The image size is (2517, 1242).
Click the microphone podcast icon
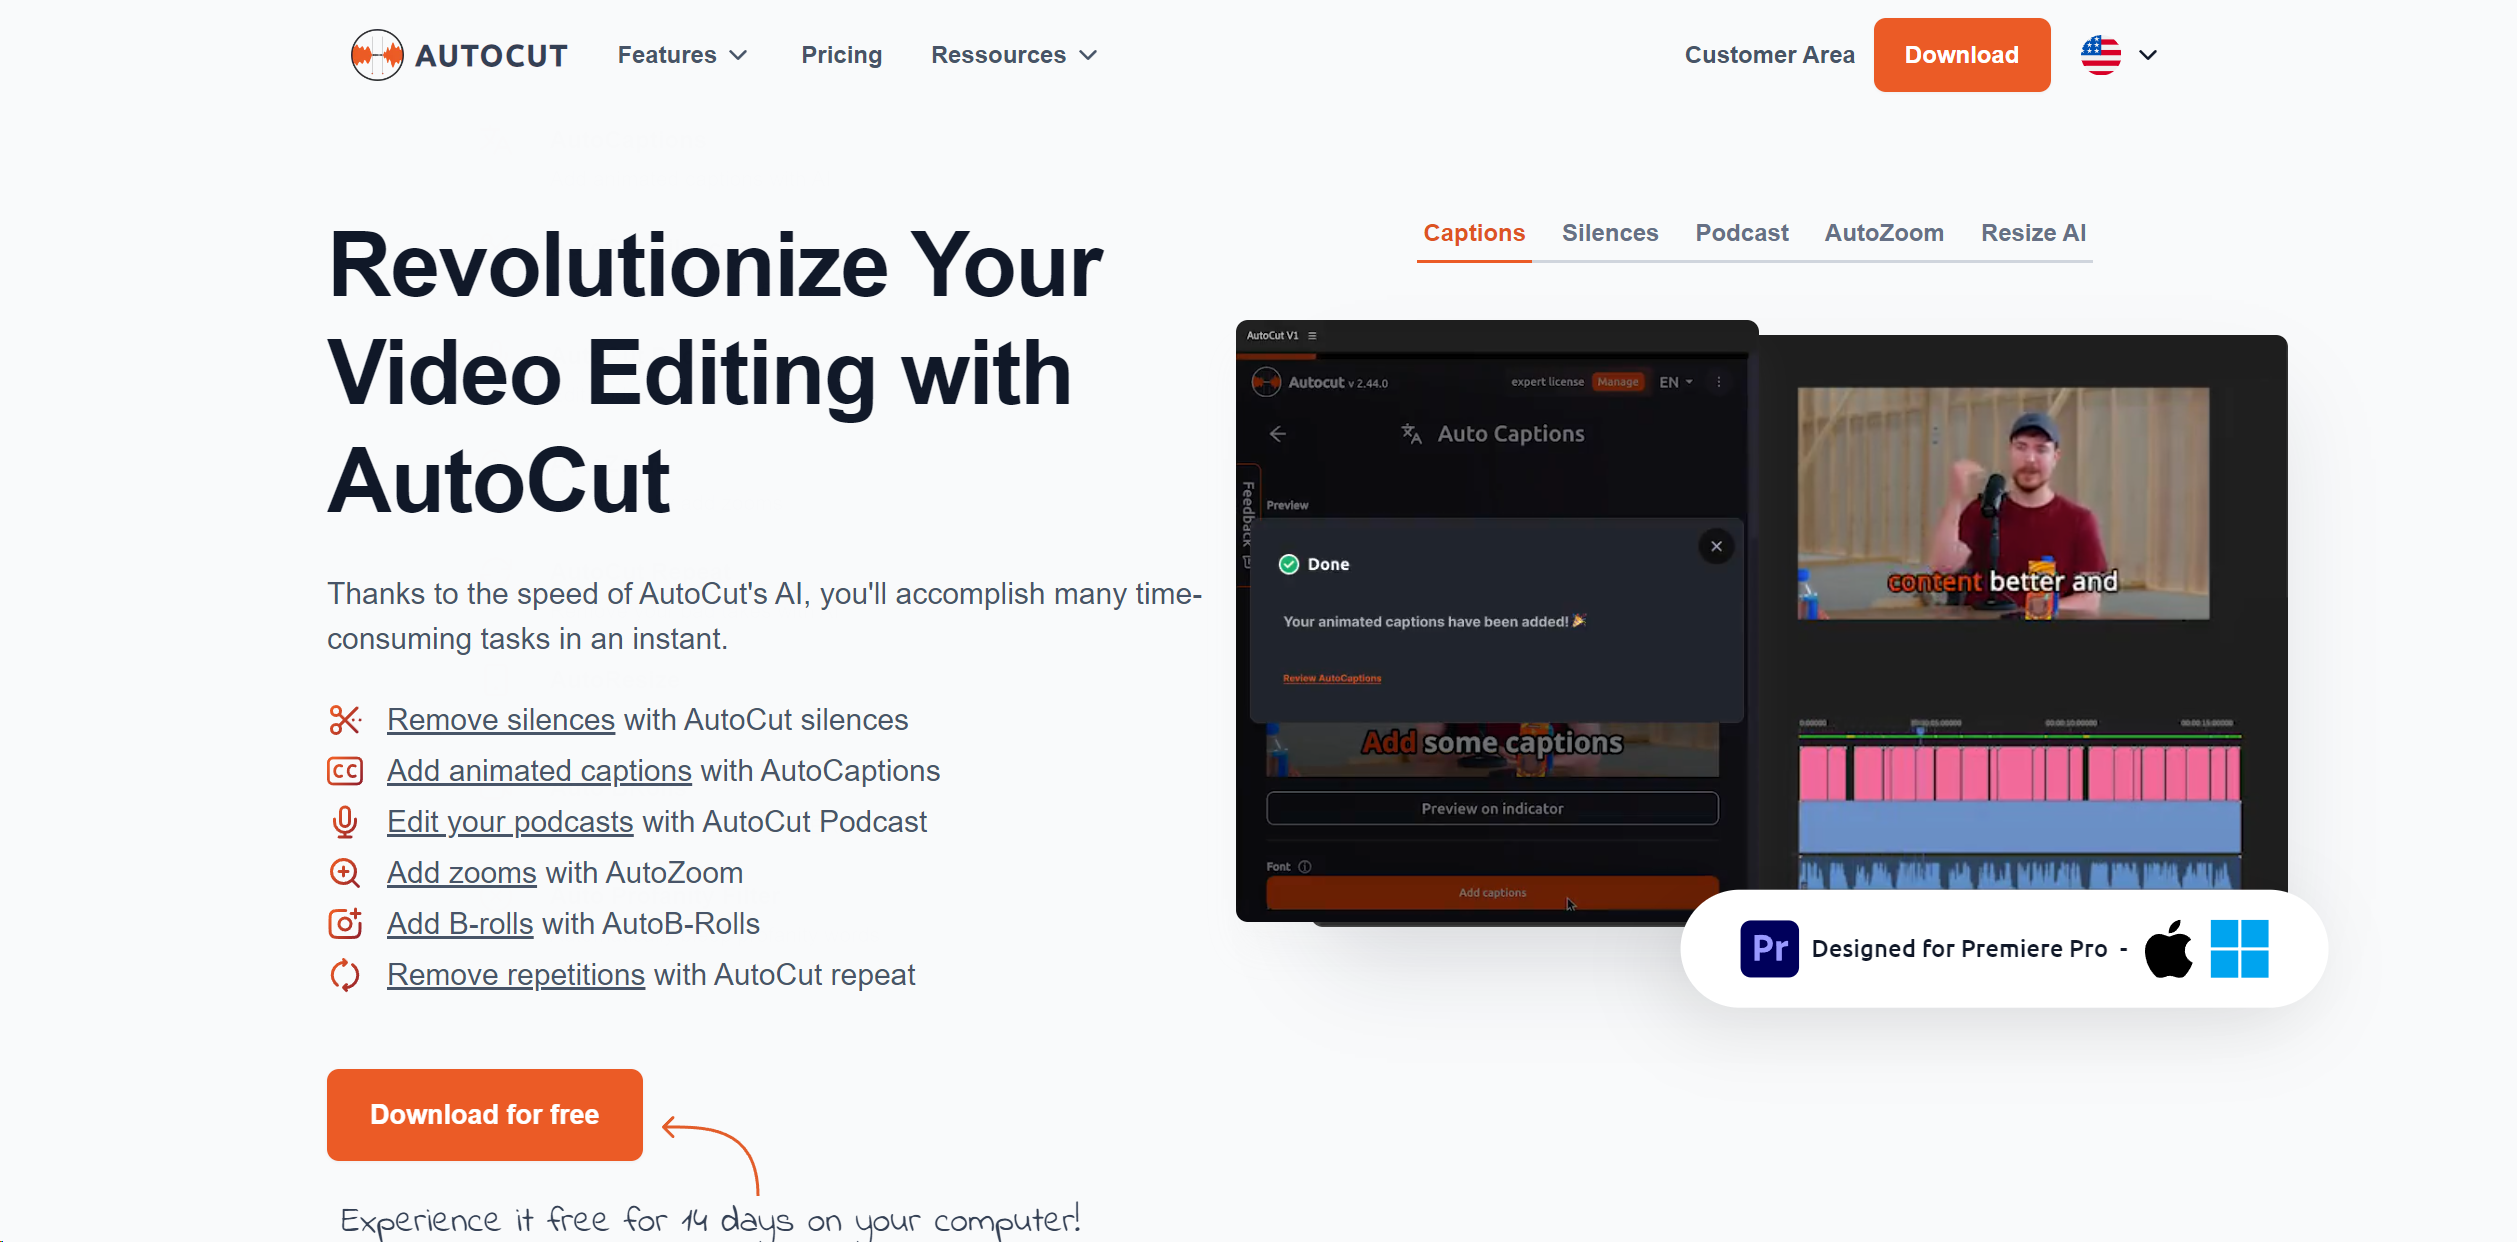(x=345, y=822)
